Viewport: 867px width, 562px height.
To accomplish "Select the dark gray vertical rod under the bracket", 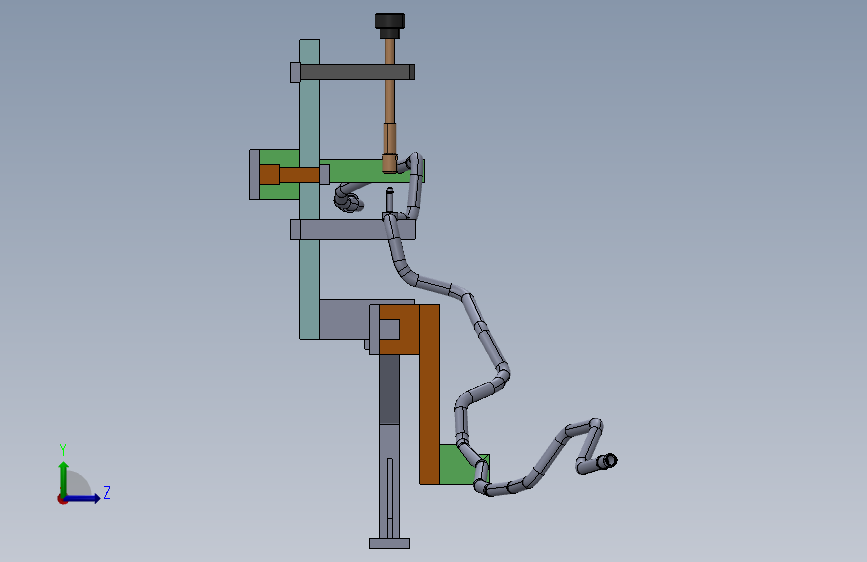I will click(x=389, y=390).
